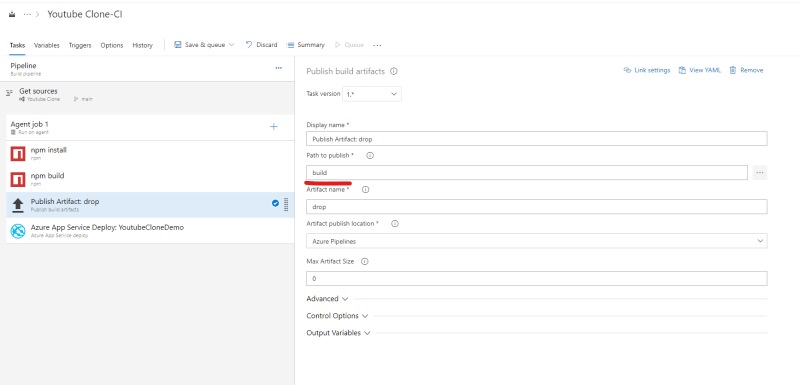Open the pipeline Summary
800x385 pixels.
coord(306,45)
